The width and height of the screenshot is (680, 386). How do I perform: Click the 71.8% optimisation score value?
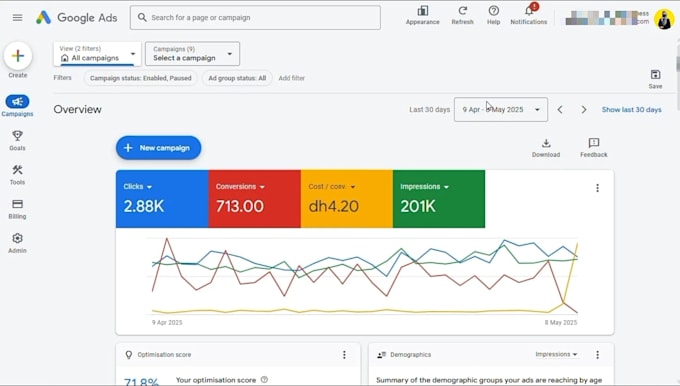(141, 382)
